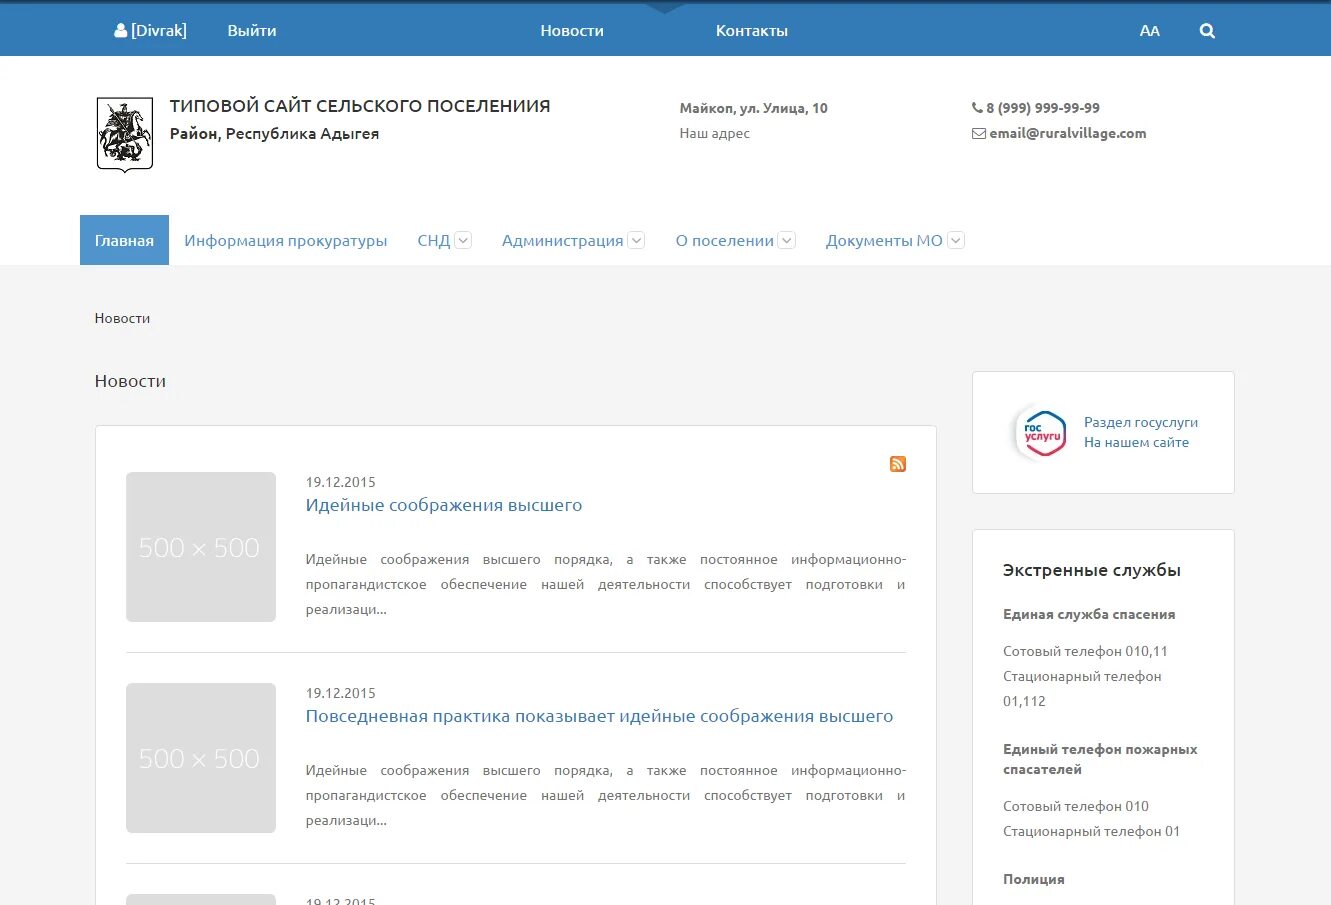This screenshot has height=905, width=1331.
Task: Open the О поселении menu item
Action: pyautogui.click(x=725, y=240)
